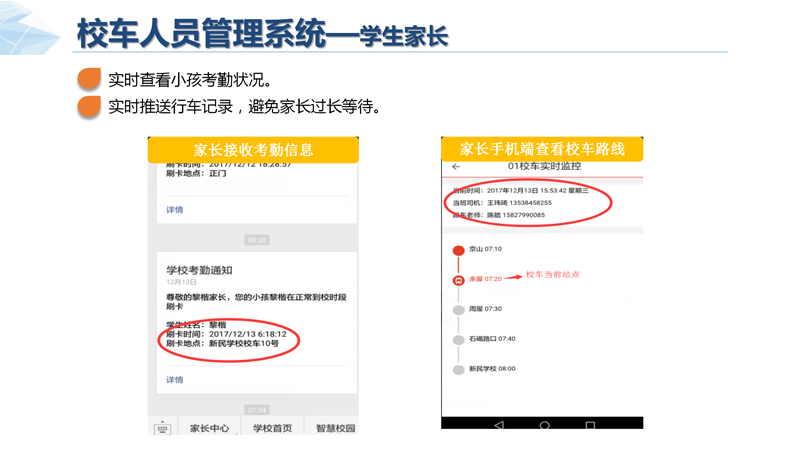Open the 智慧校园 bottom menu
This screenshot has height=450, width=800.
tap(335, 428)
